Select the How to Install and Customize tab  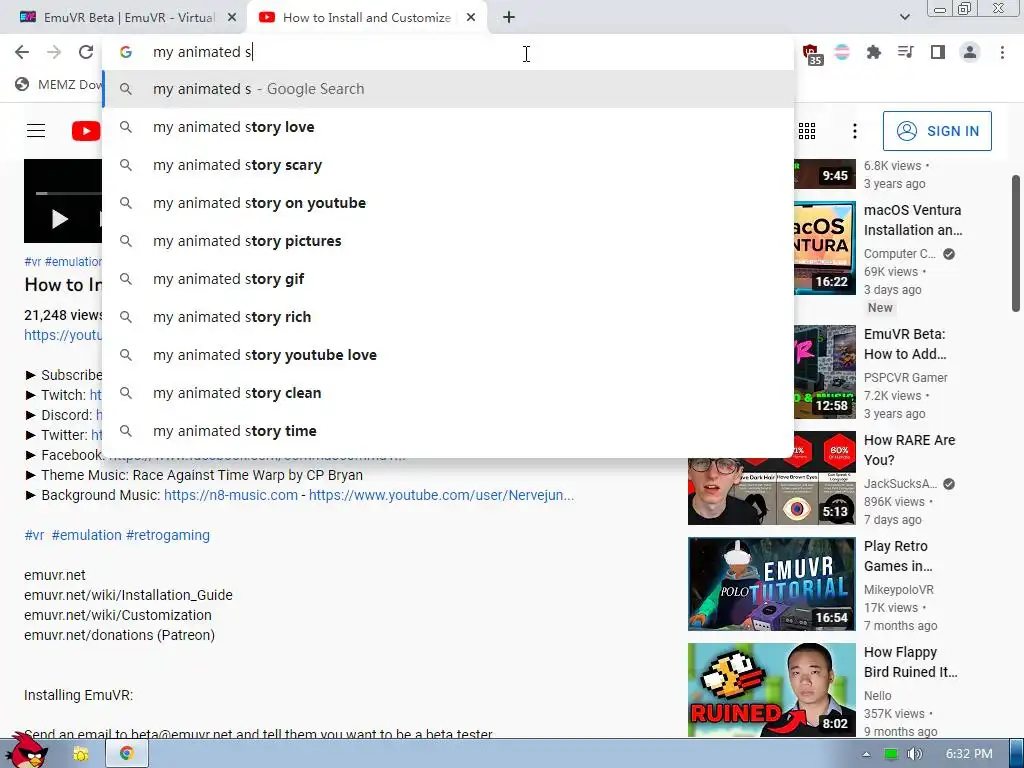point(367,18)
